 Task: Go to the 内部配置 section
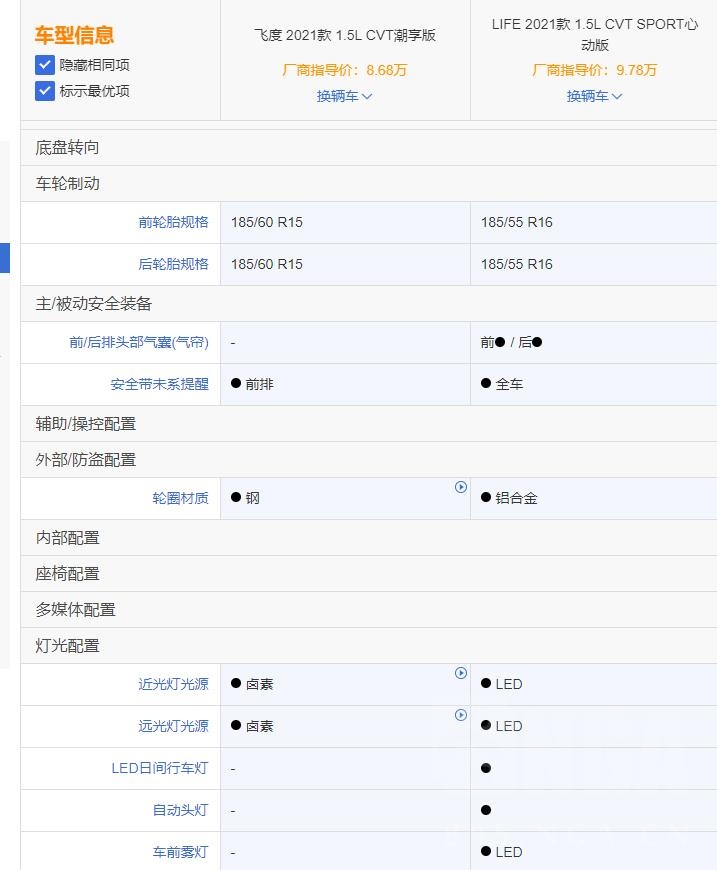point(68,538)
